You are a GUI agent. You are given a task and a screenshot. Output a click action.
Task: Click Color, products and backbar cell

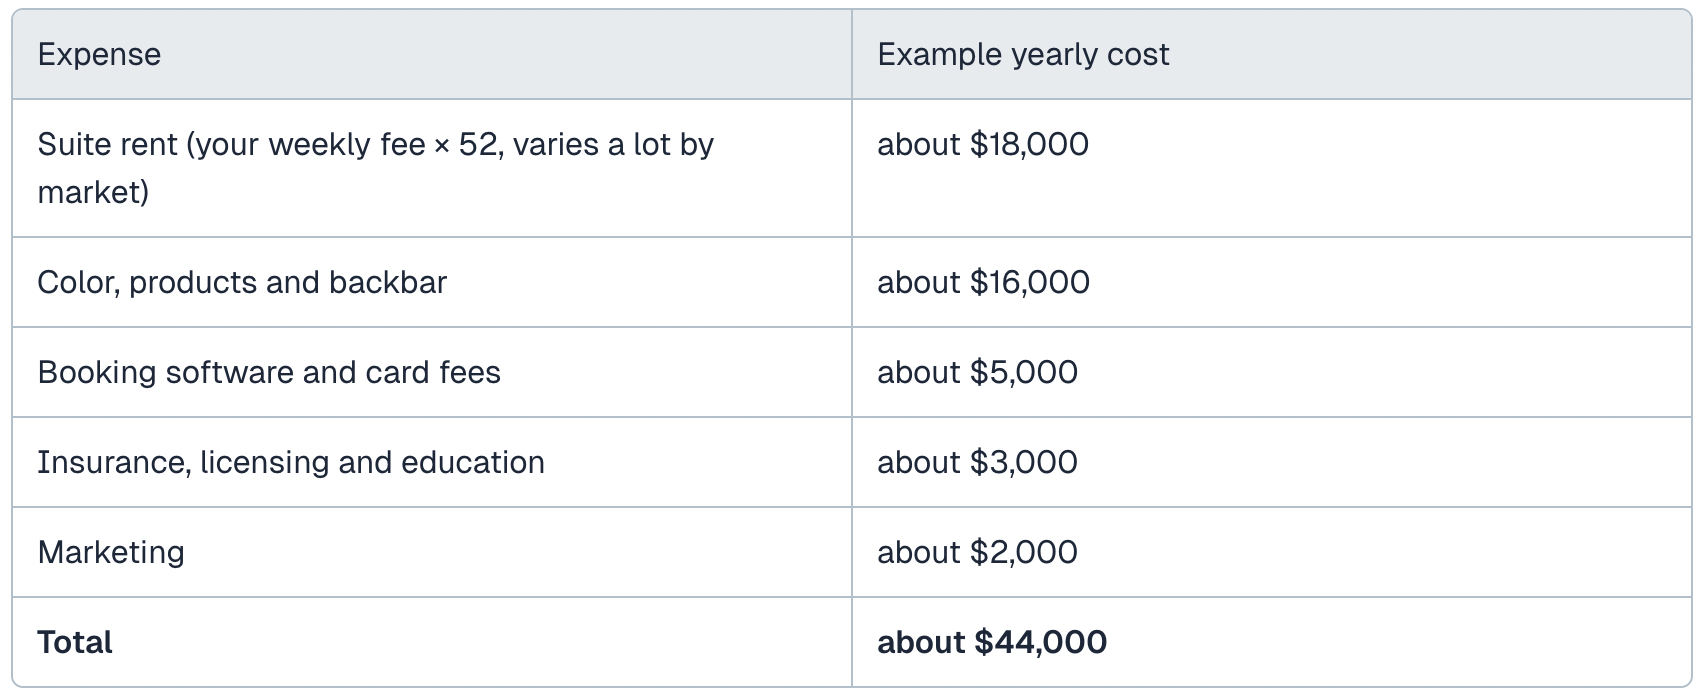[432, 282]
